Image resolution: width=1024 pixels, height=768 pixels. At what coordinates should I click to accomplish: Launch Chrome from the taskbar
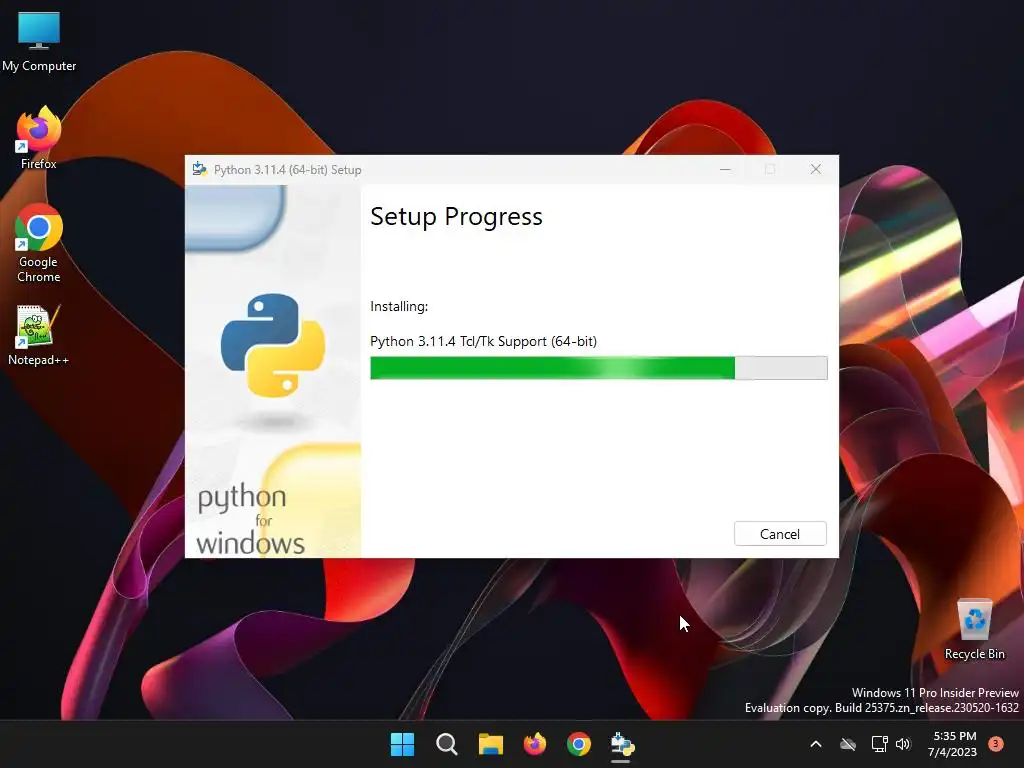(579, 744)
